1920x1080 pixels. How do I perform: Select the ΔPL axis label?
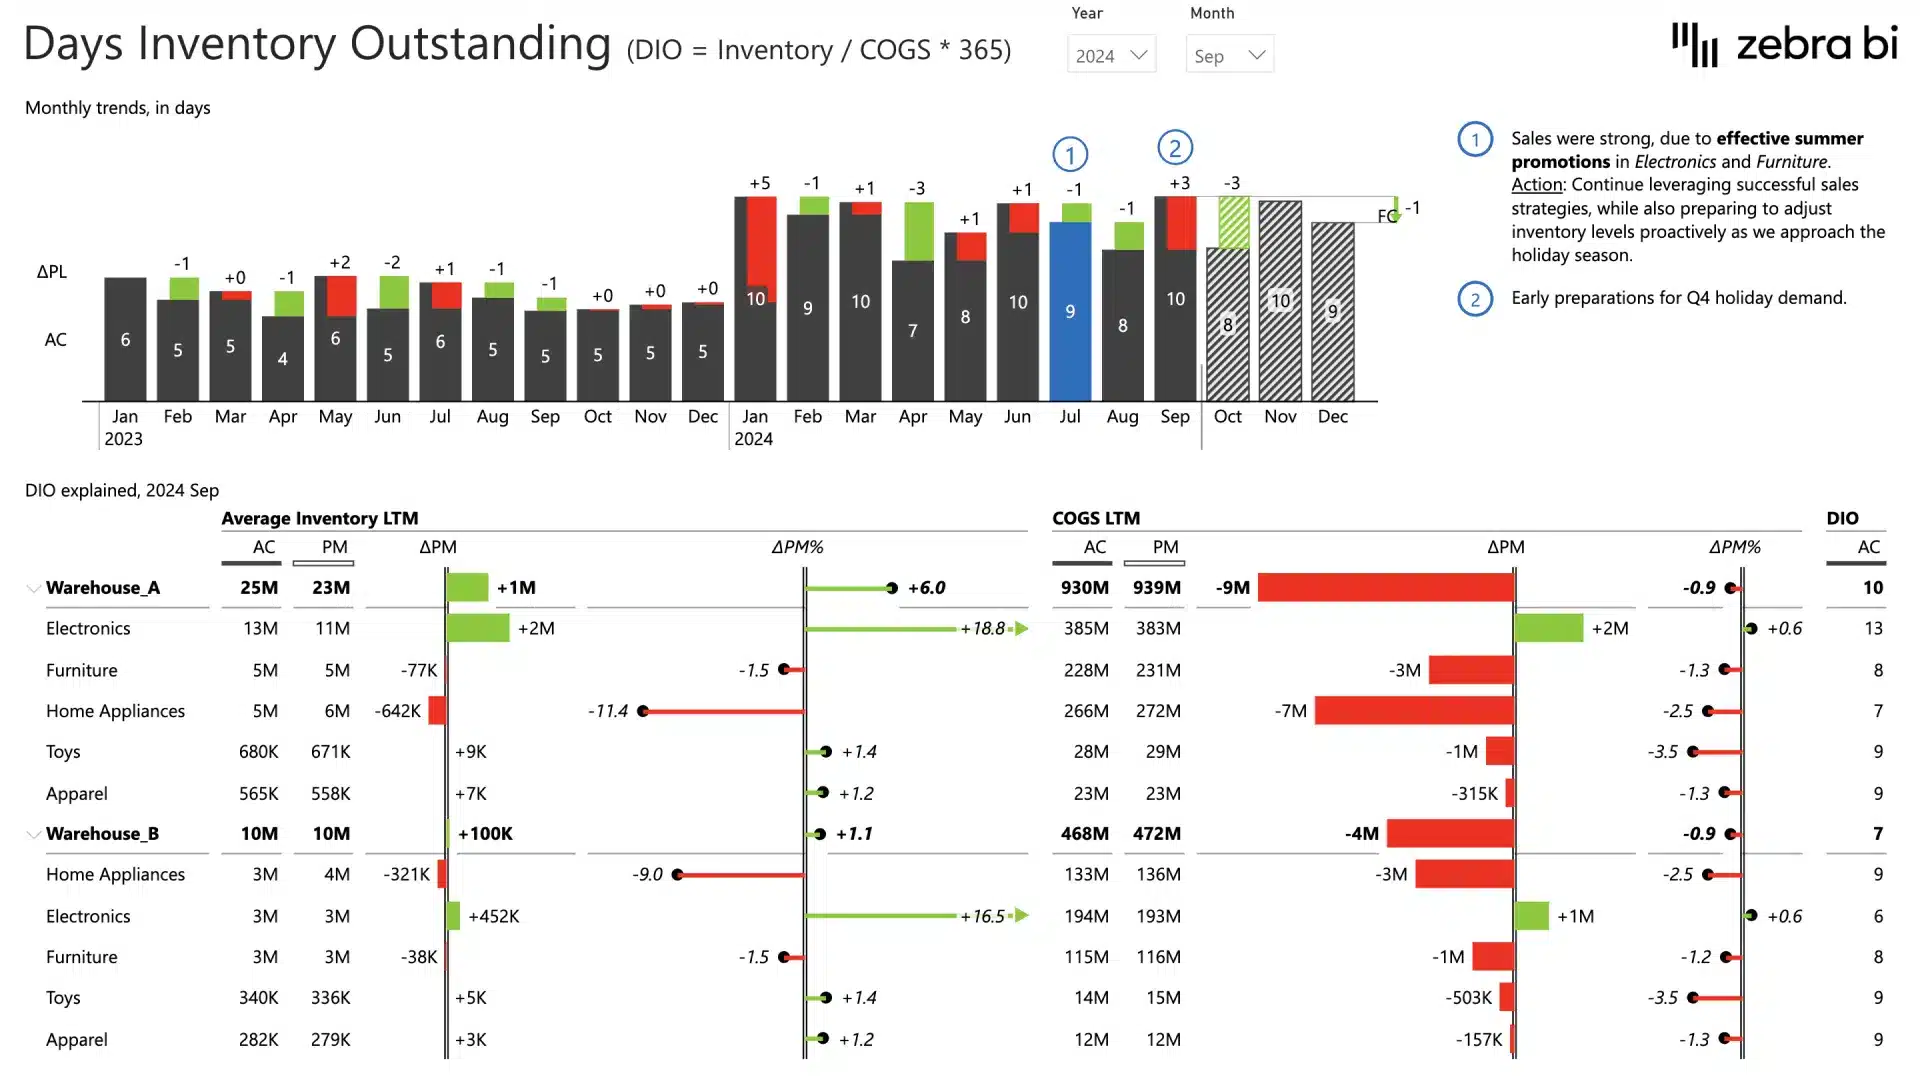pyautogui.click(x=52, y=271)
